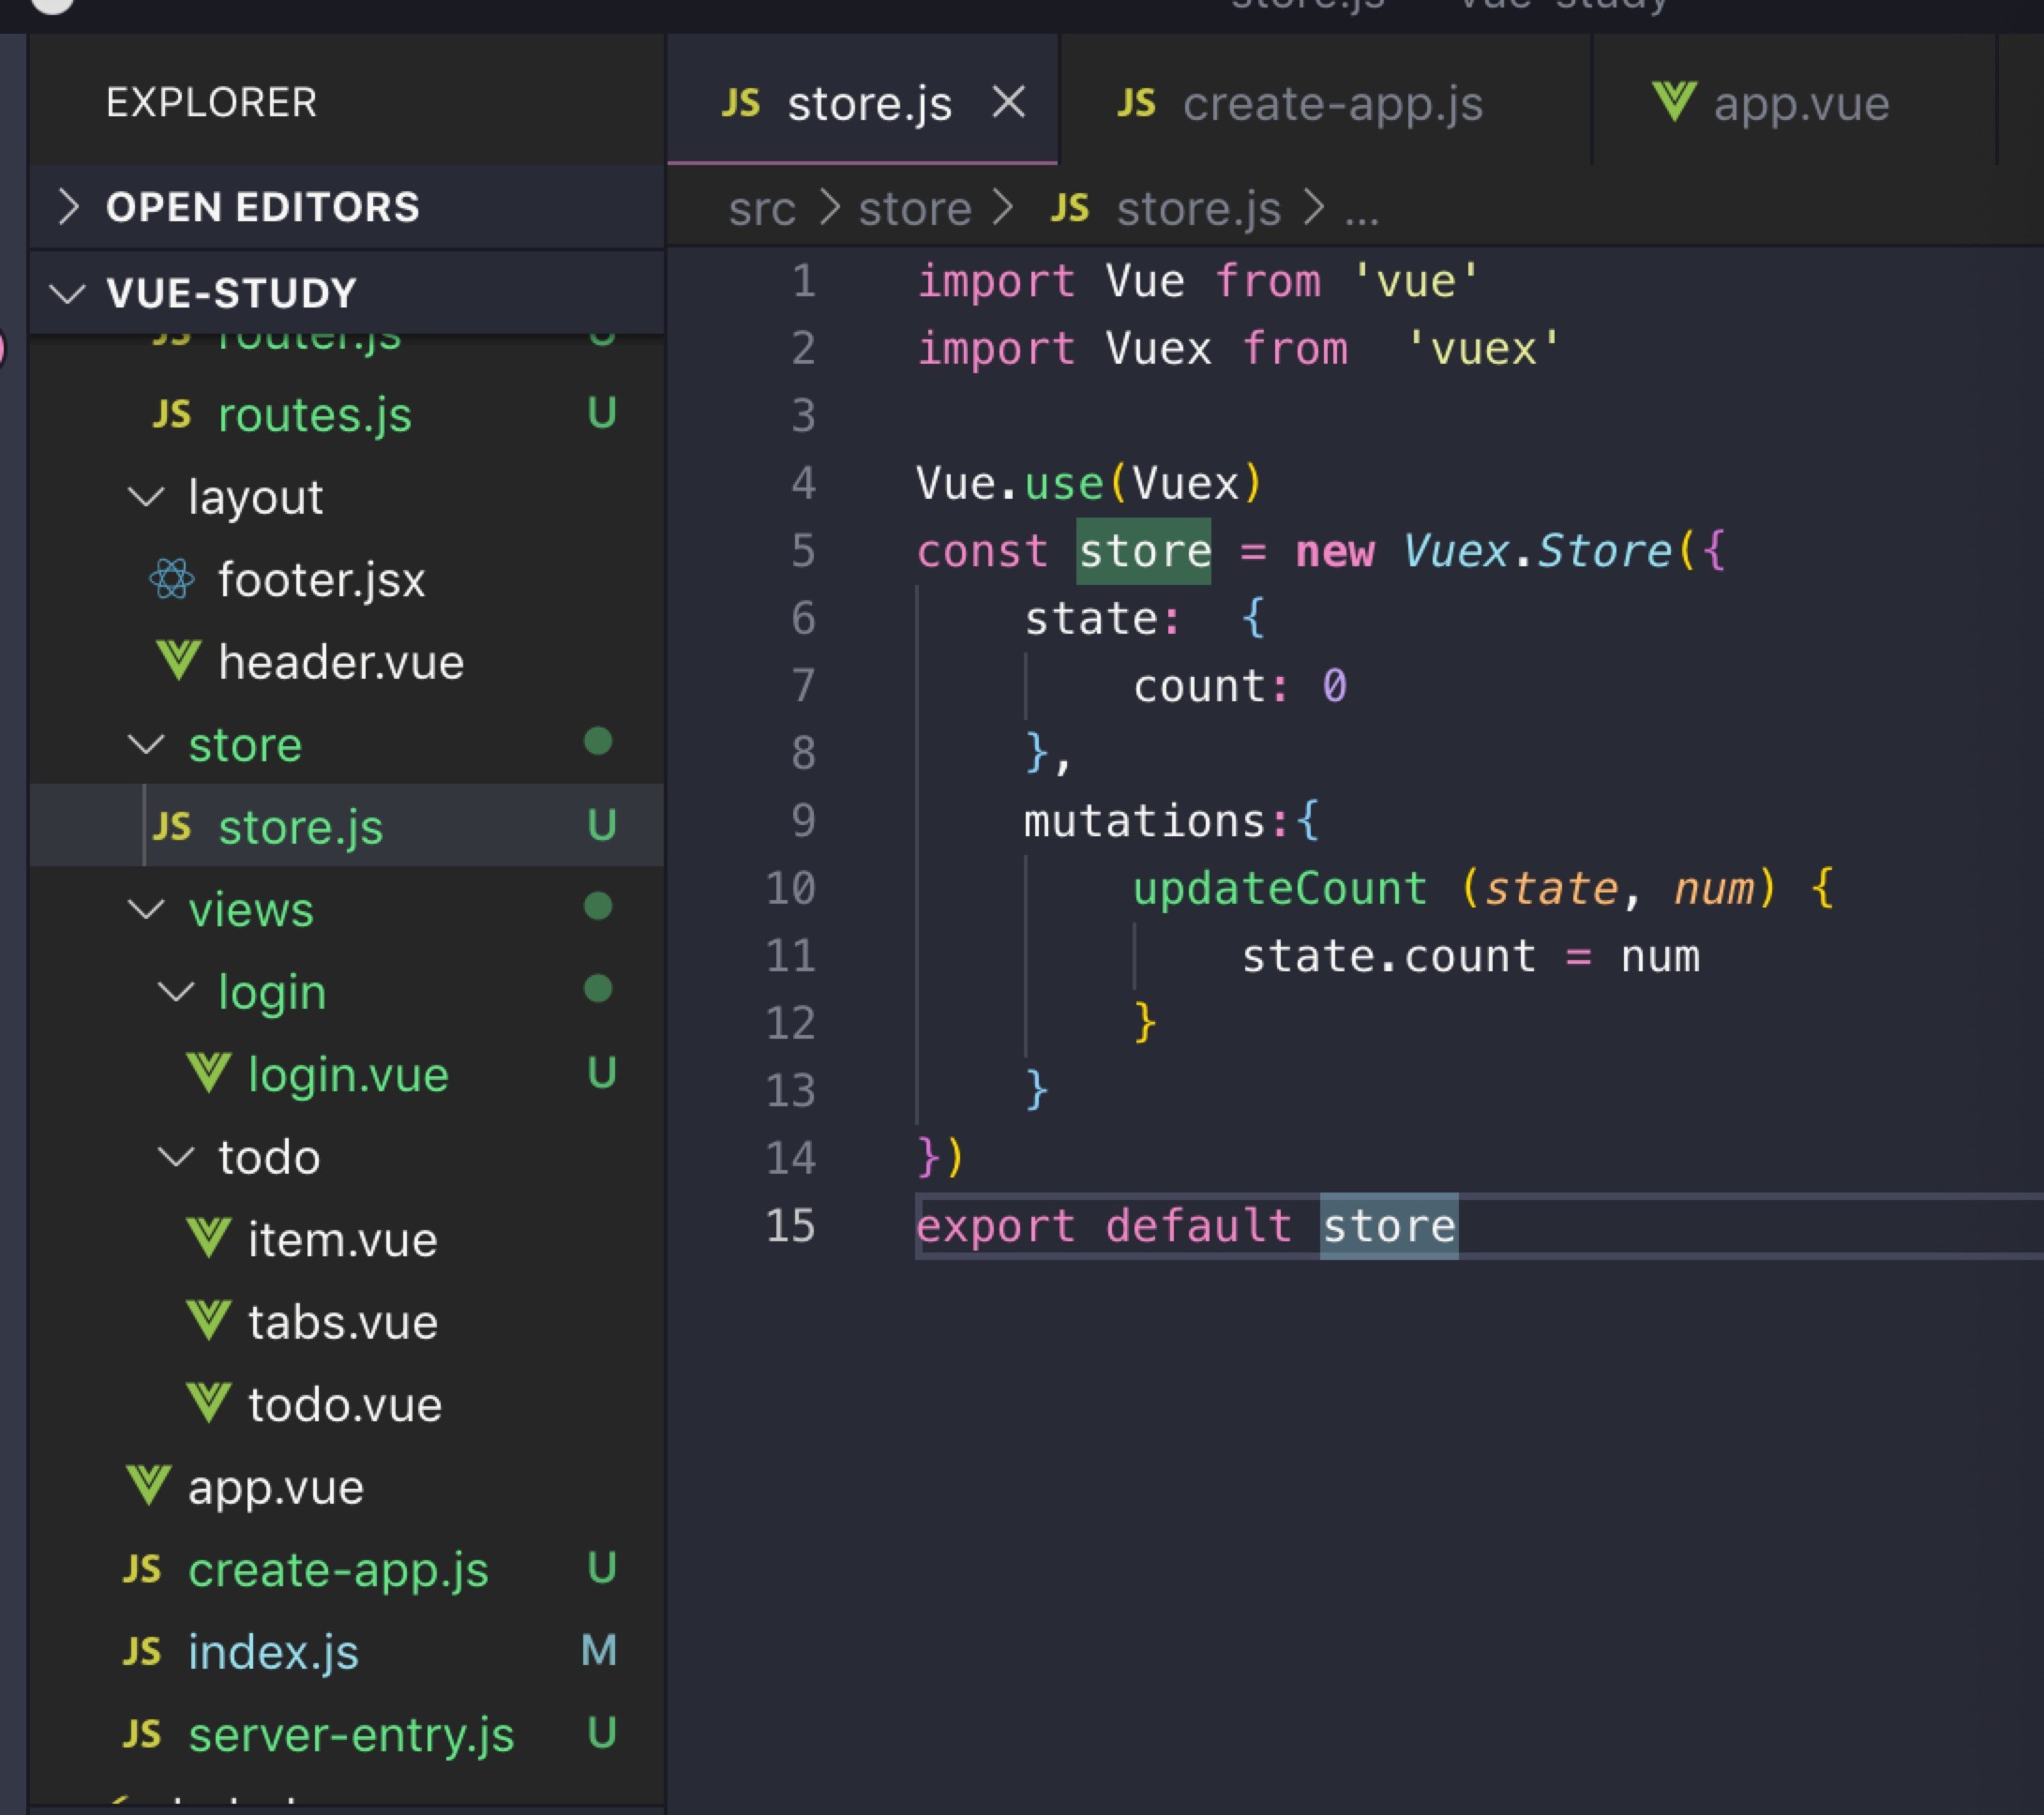This screenshot has width=2044, height=1815.
Task: Open header.vue file
Action: coord(347,662)
